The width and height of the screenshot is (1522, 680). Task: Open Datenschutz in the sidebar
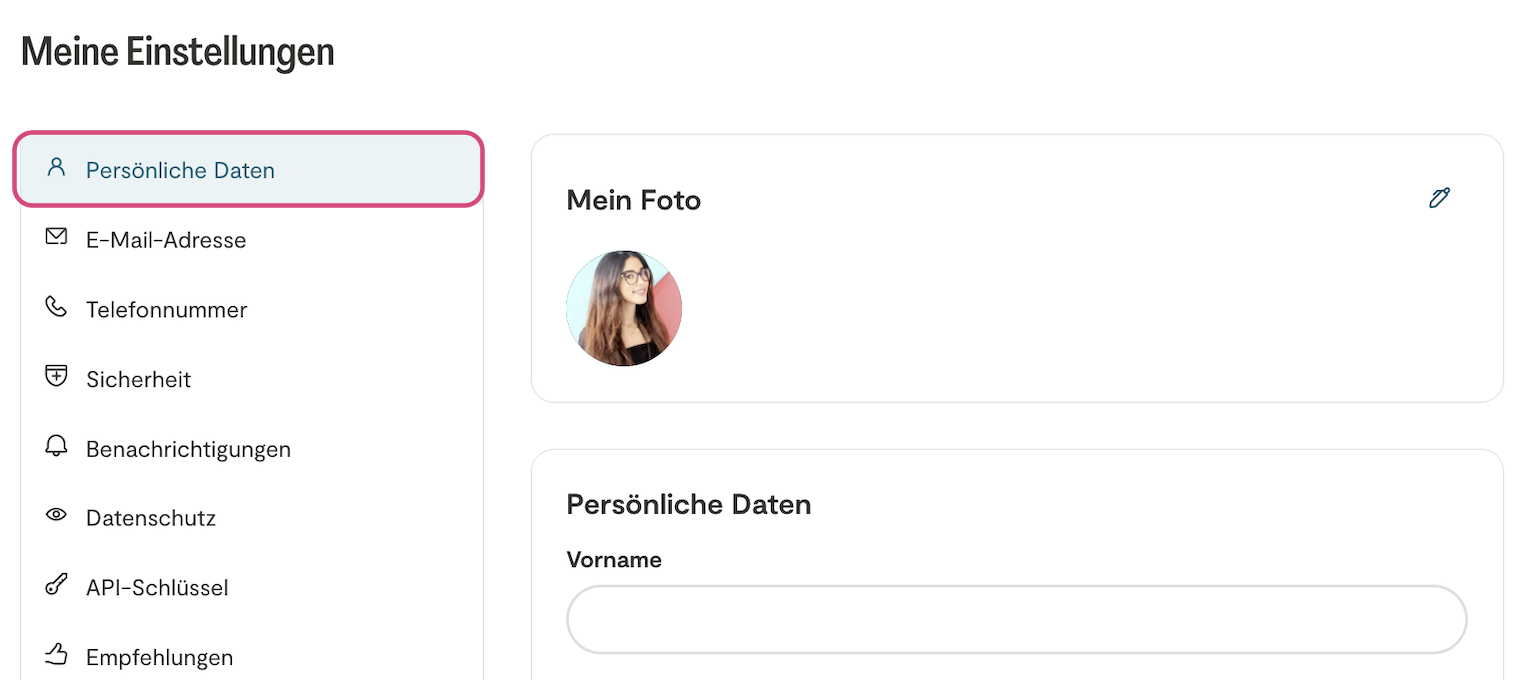[151, 519]
